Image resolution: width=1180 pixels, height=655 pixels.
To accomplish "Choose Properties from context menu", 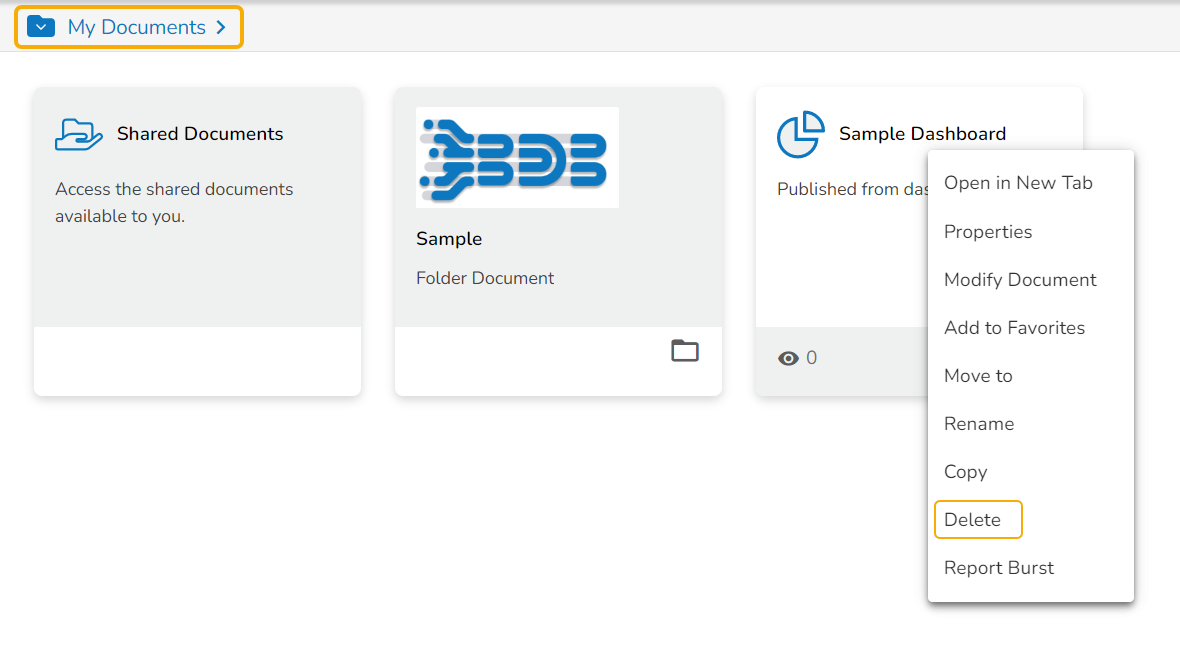I will [x=988, y=231].
